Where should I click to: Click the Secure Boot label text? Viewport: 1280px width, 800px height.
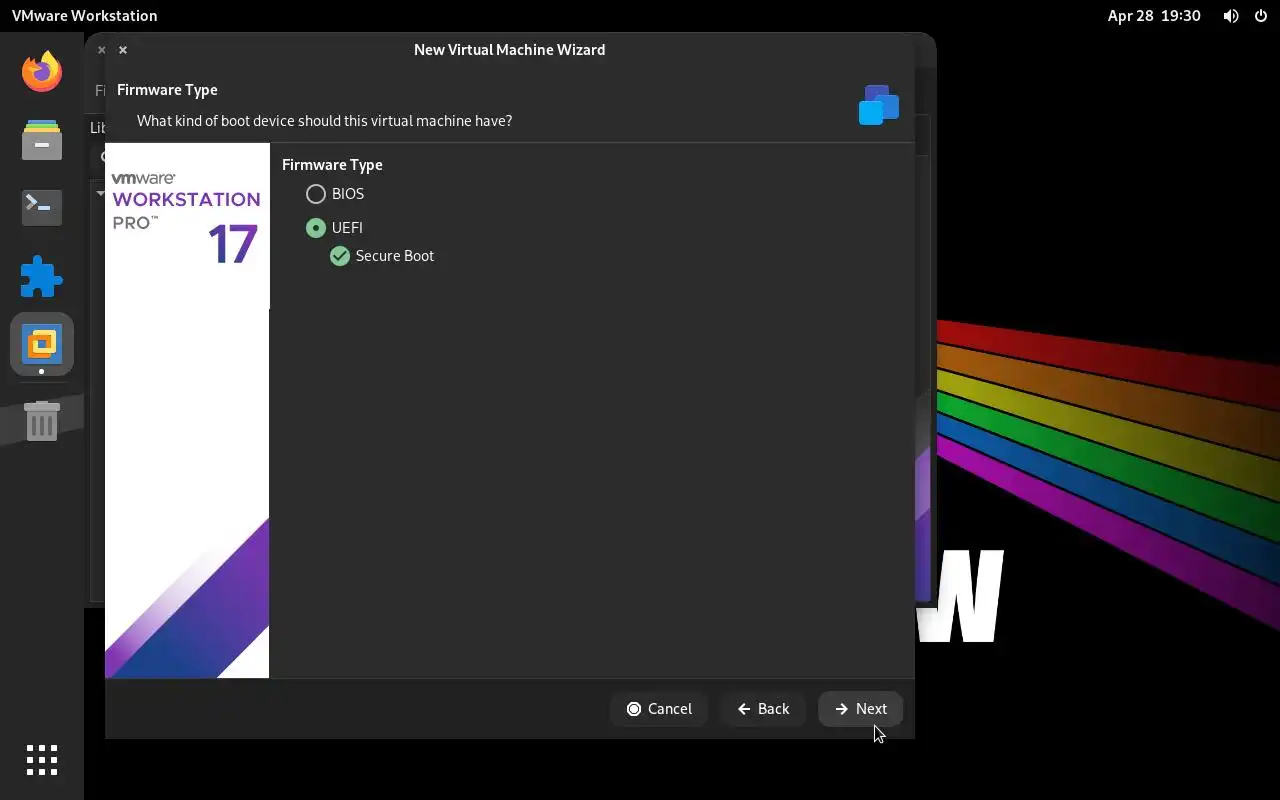(395, 256)
